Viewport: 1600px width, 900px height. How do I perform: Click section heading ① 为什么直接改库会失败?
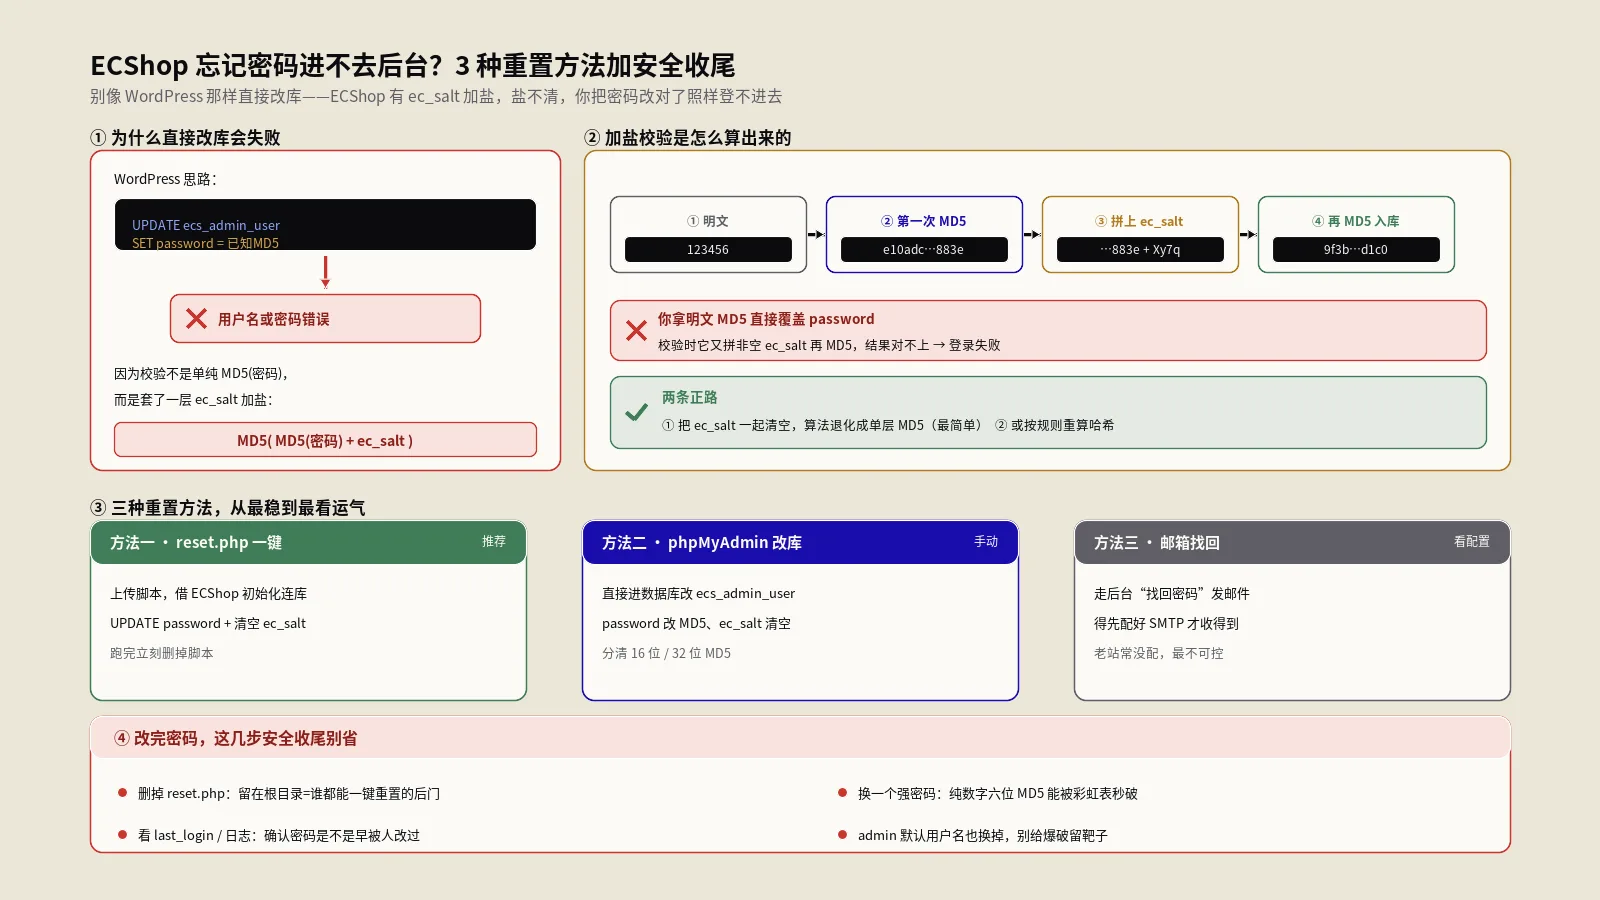pos(185,137)
